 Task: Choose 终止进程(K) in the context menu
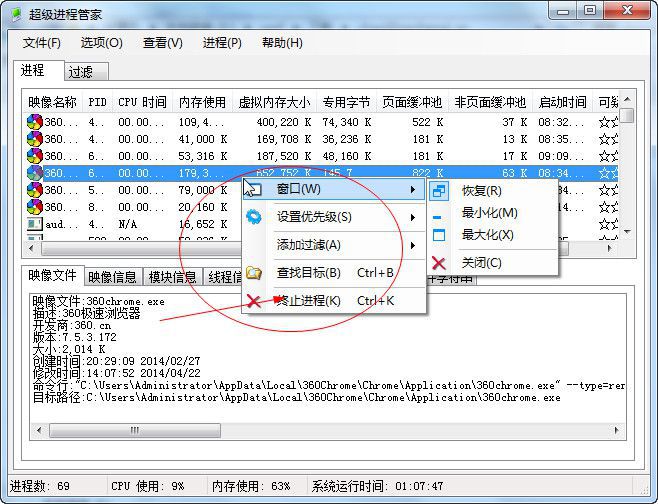click(x=334, y=301)
